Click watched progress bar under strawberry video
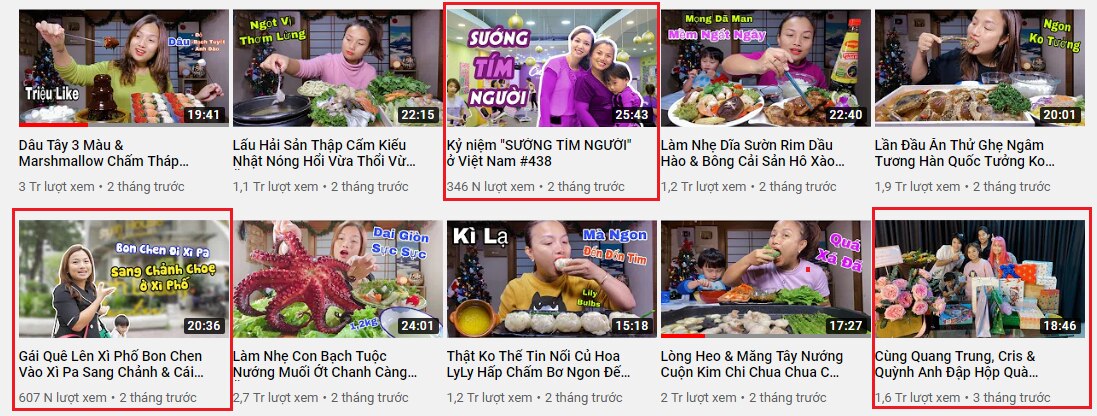1097x416 pixels. 53,125
